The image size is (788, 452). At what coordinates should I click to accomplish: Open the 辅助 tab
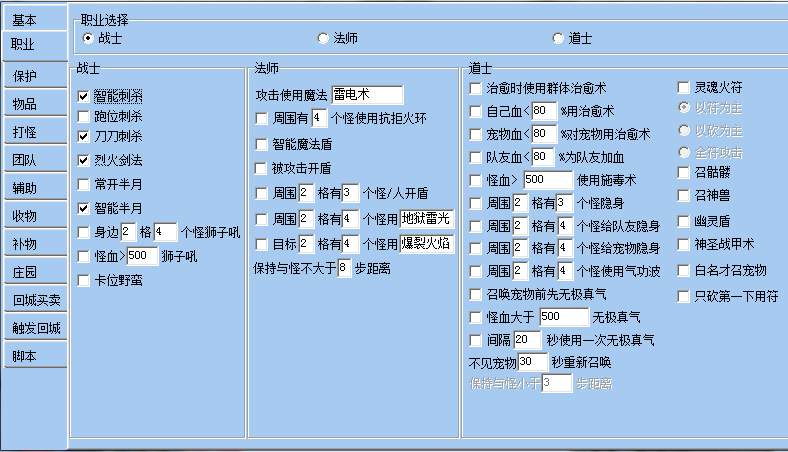(35, 188)
